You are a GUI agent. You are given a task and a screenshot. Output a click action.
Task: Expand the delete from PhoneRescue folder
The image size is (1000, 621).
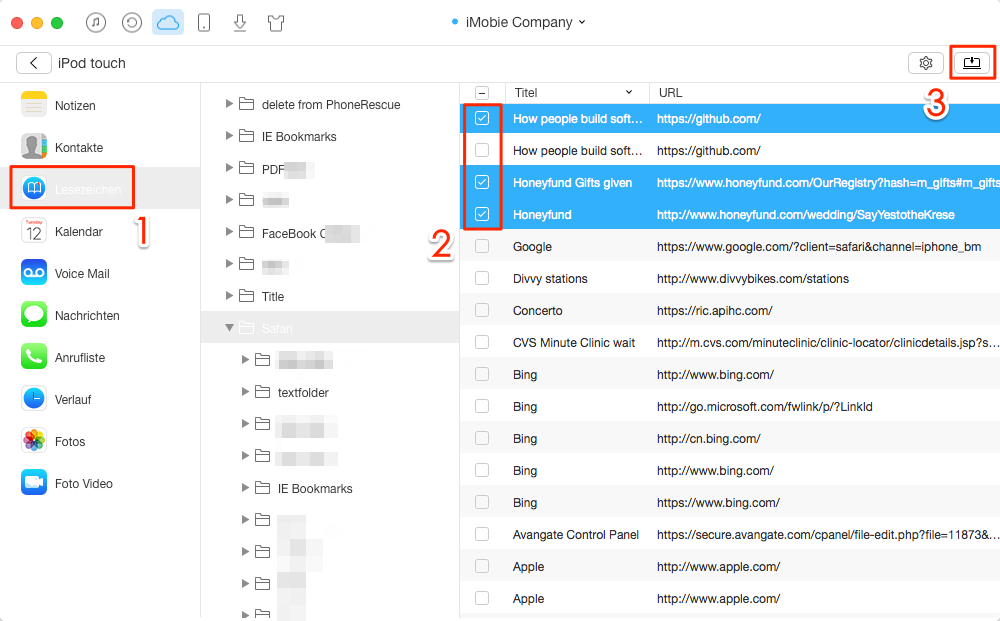[229, 103]
